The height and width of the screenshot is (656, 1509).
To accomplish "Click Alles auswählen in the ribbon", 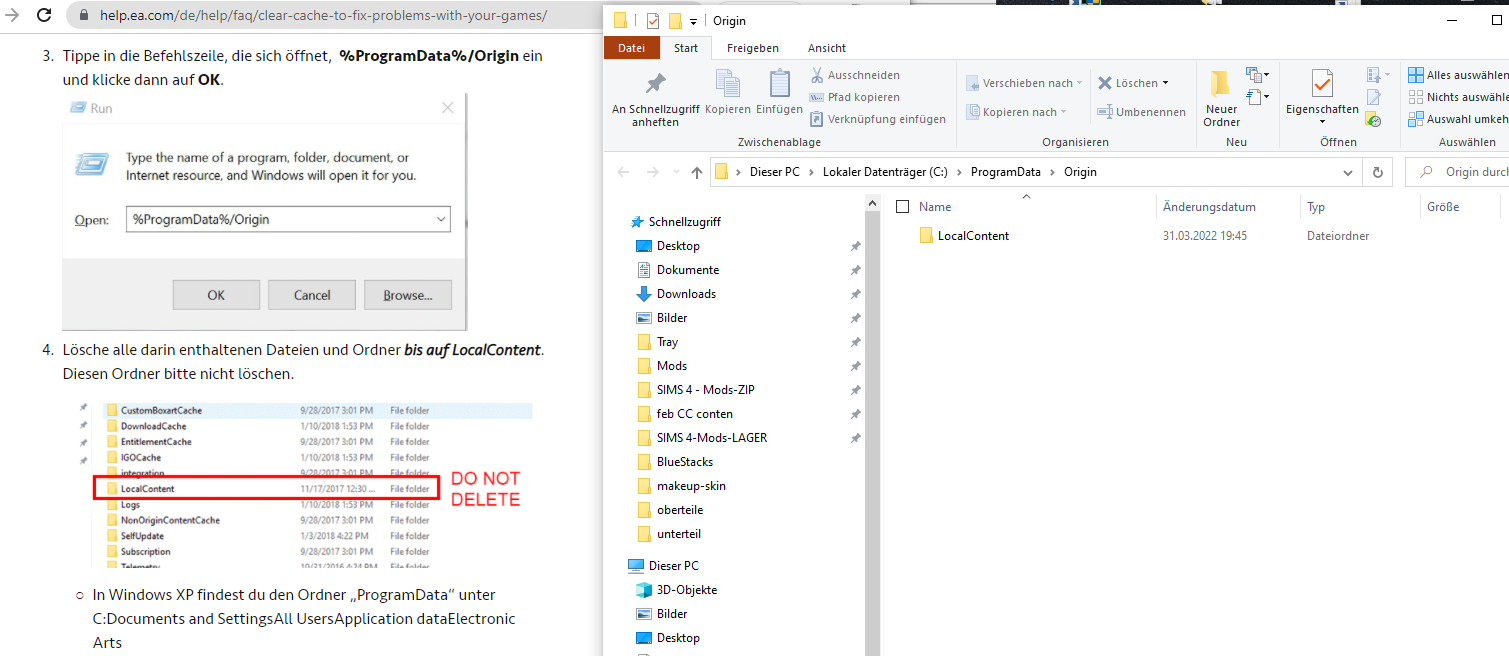I will [x=1458, y=75].
